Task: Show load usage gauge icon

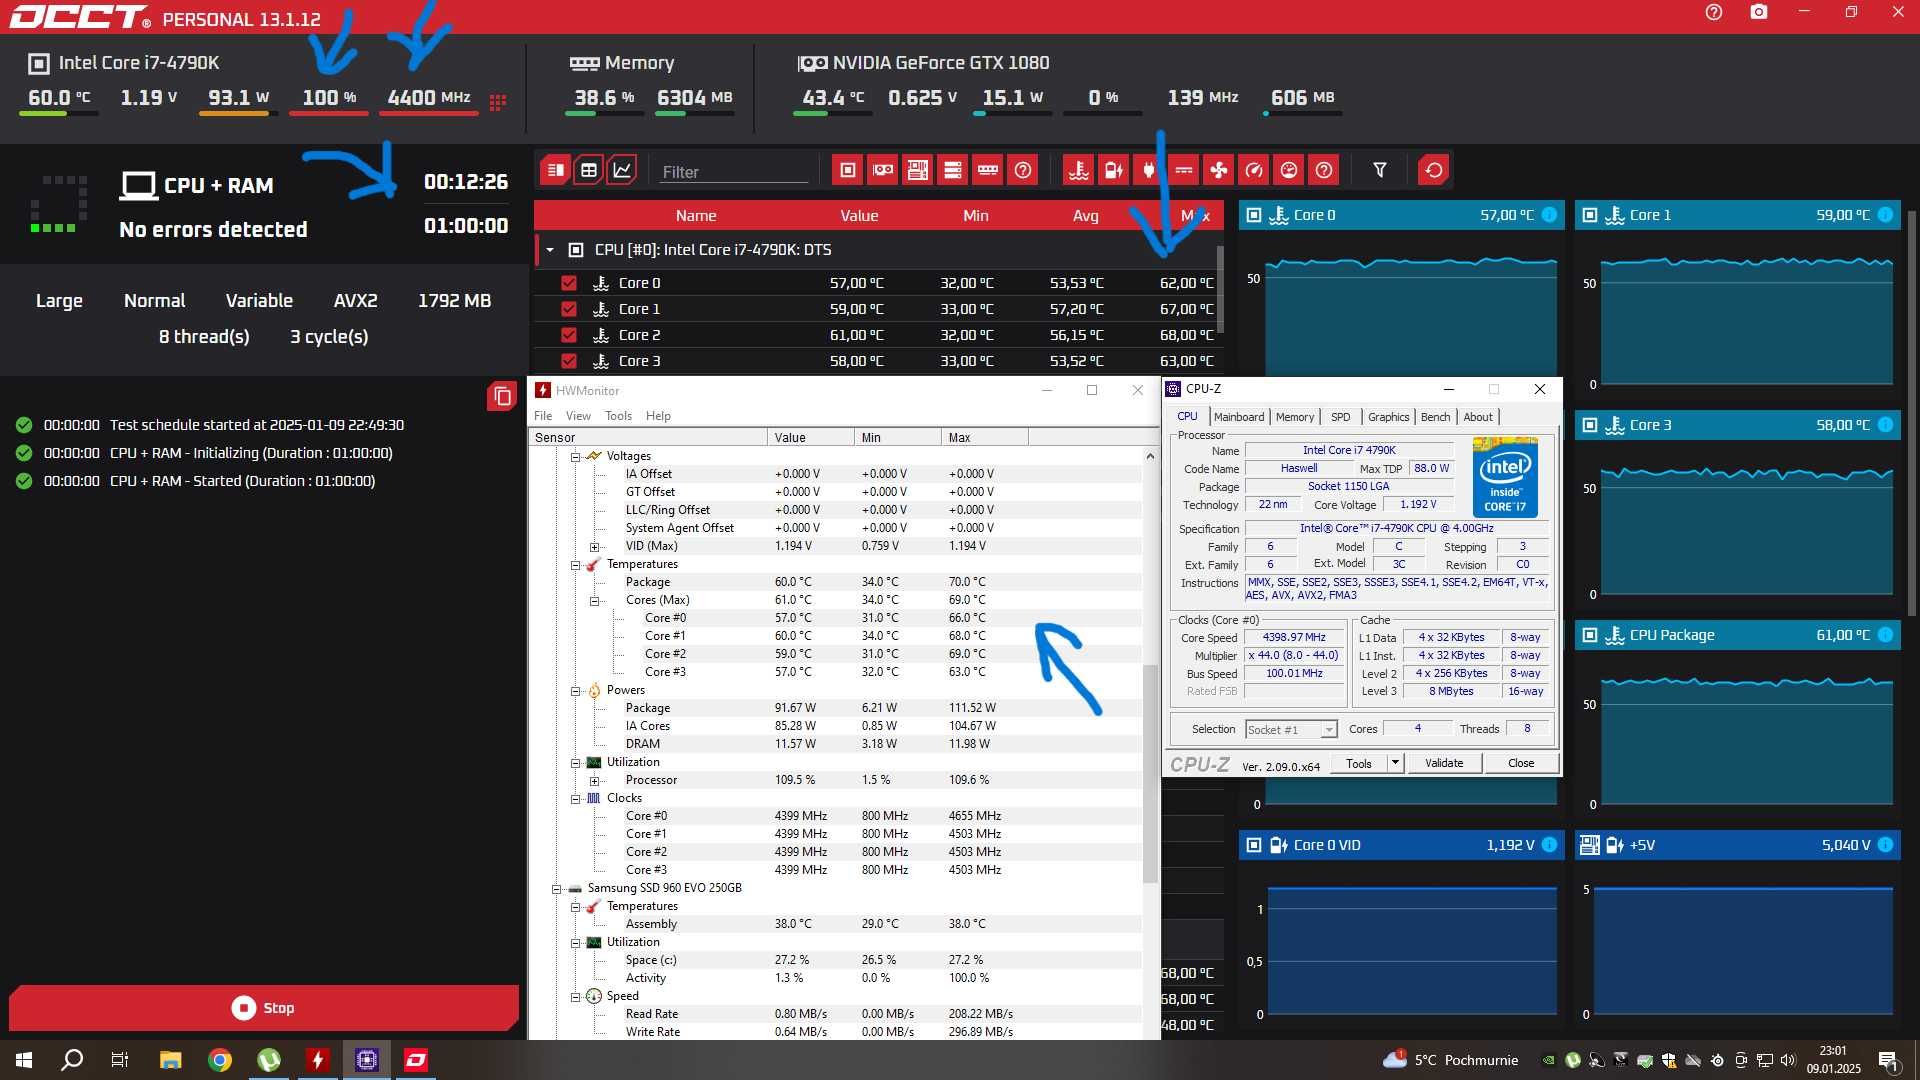Action: (x=1289, y=170)
